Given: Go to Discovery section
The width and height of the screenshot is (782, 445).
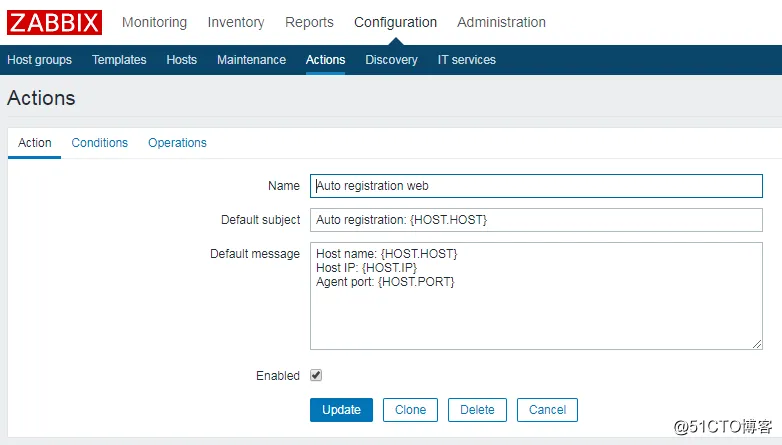Looking at the screenshot, I should click(x=391, y=60).
